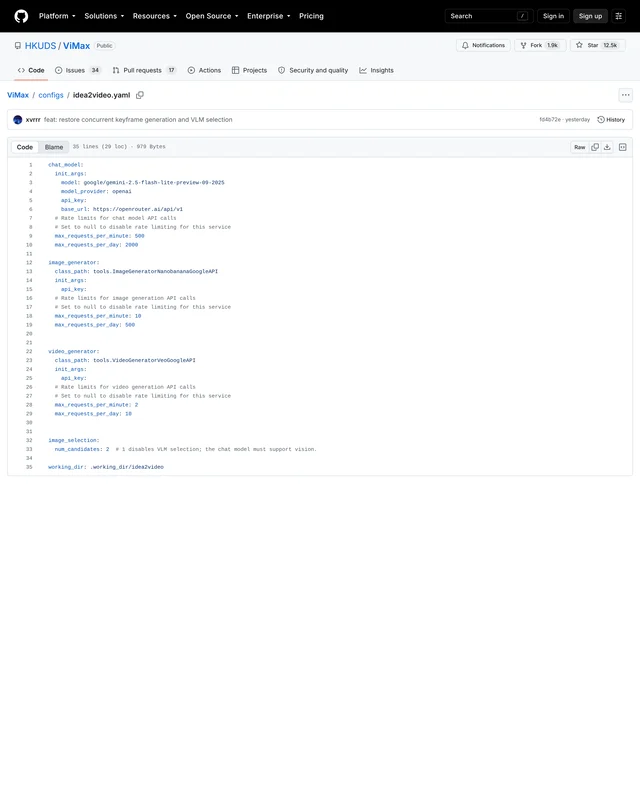Open the GitHub homepage logo
The image size is (640, 800).
[21, 16]
